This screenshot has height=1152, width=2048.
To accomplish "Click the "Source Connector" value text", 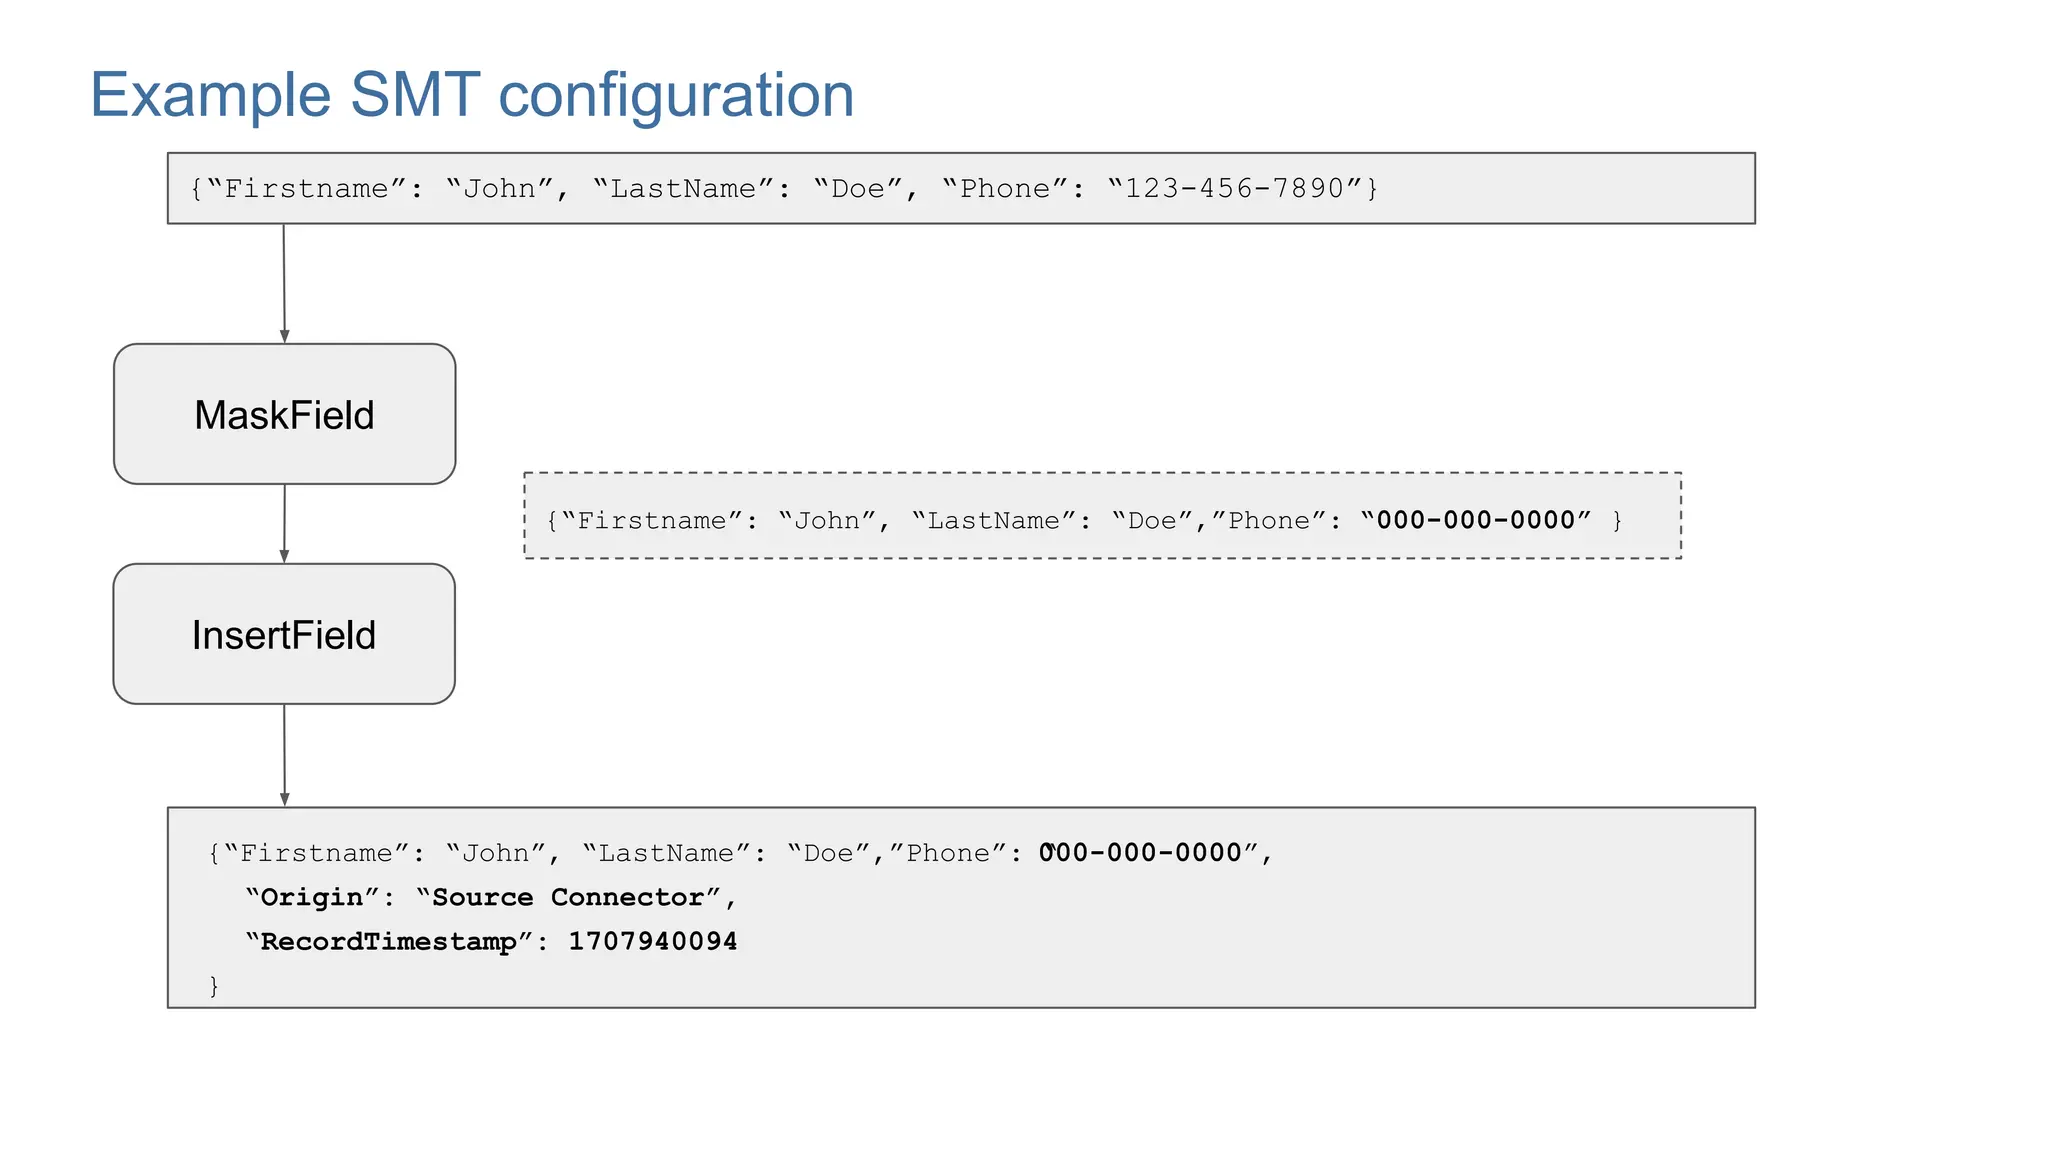I will tap(568, 898).
